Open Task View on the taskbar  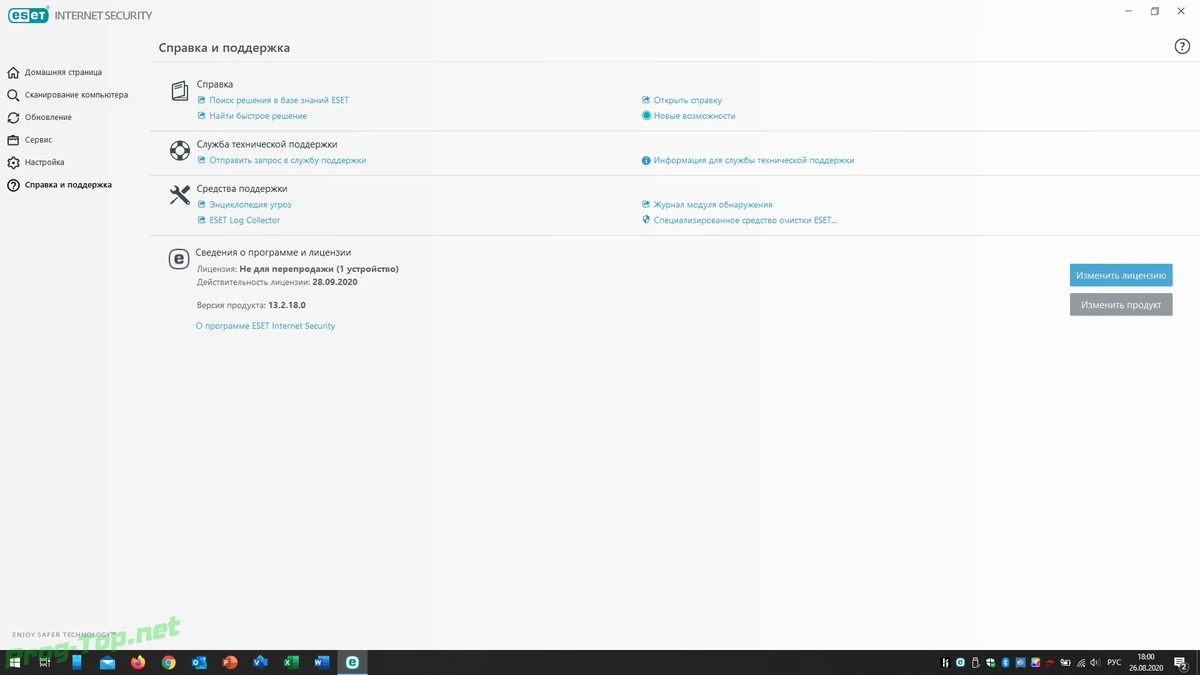pyautogui.click(x=44, y=663)
